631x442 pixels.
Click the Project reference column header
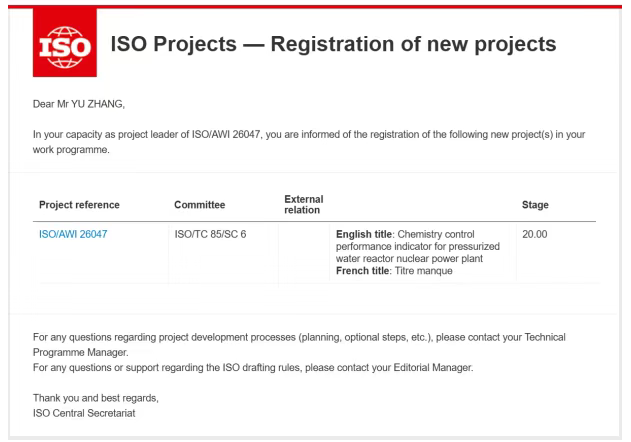pyautogui.click(x=79, y=205)
